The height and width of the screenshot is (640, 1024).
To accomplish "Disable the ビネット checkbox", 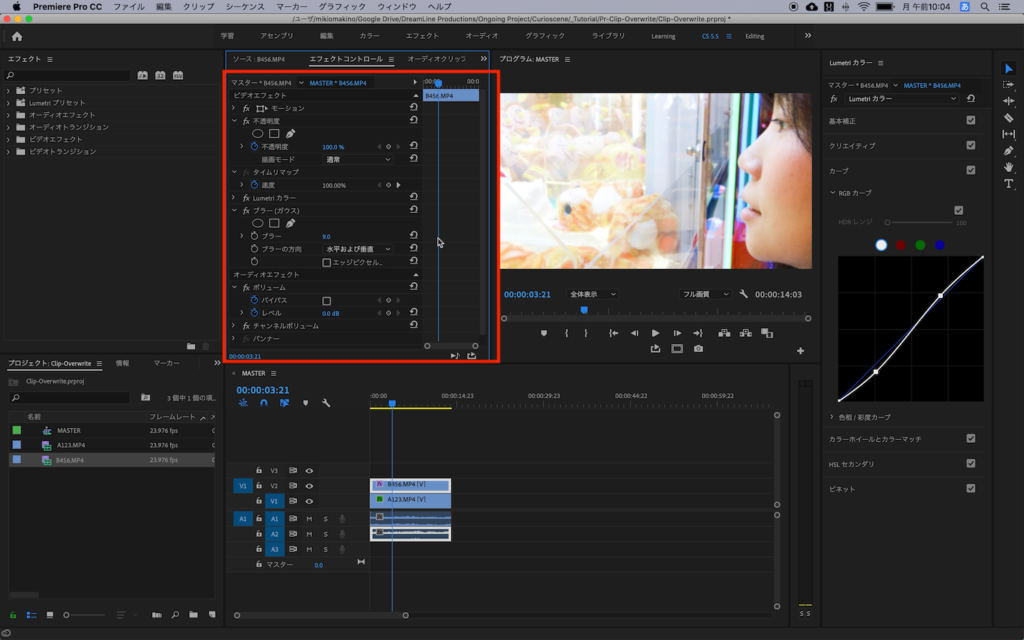I will pyautogui.click(x=970, y=488).
